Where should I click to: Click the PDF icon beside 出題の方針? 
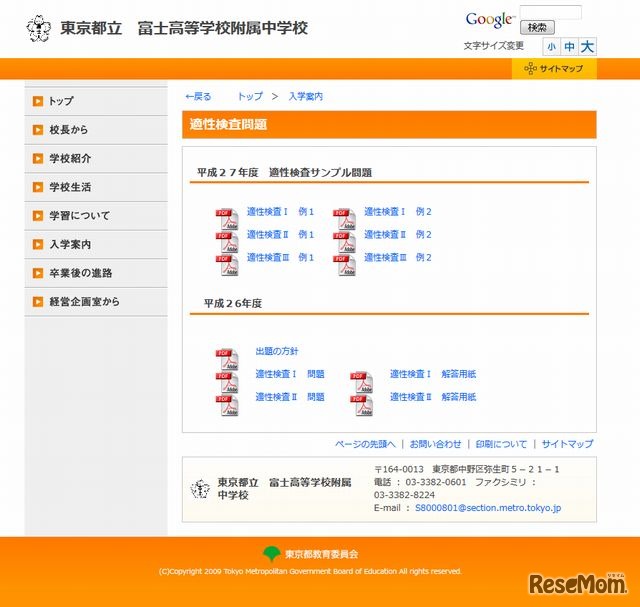pyautogui.click(x=227, y=359)
